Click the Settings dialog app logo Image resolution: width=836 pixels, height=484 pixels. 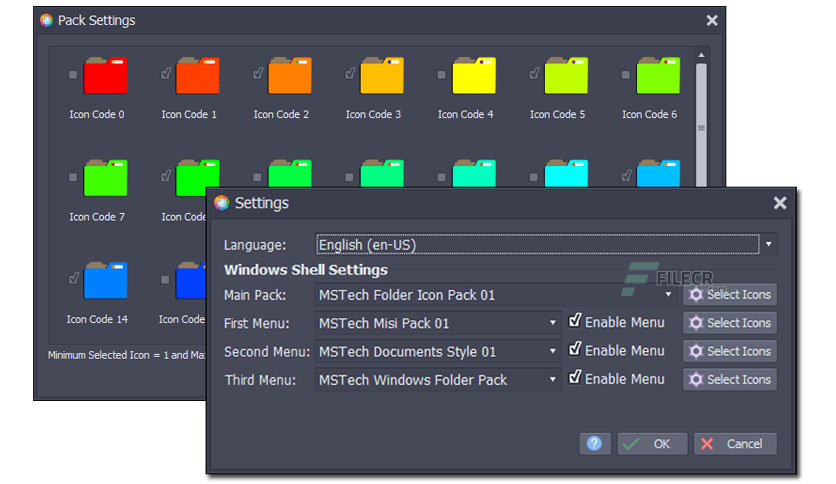tap(222, 203)
